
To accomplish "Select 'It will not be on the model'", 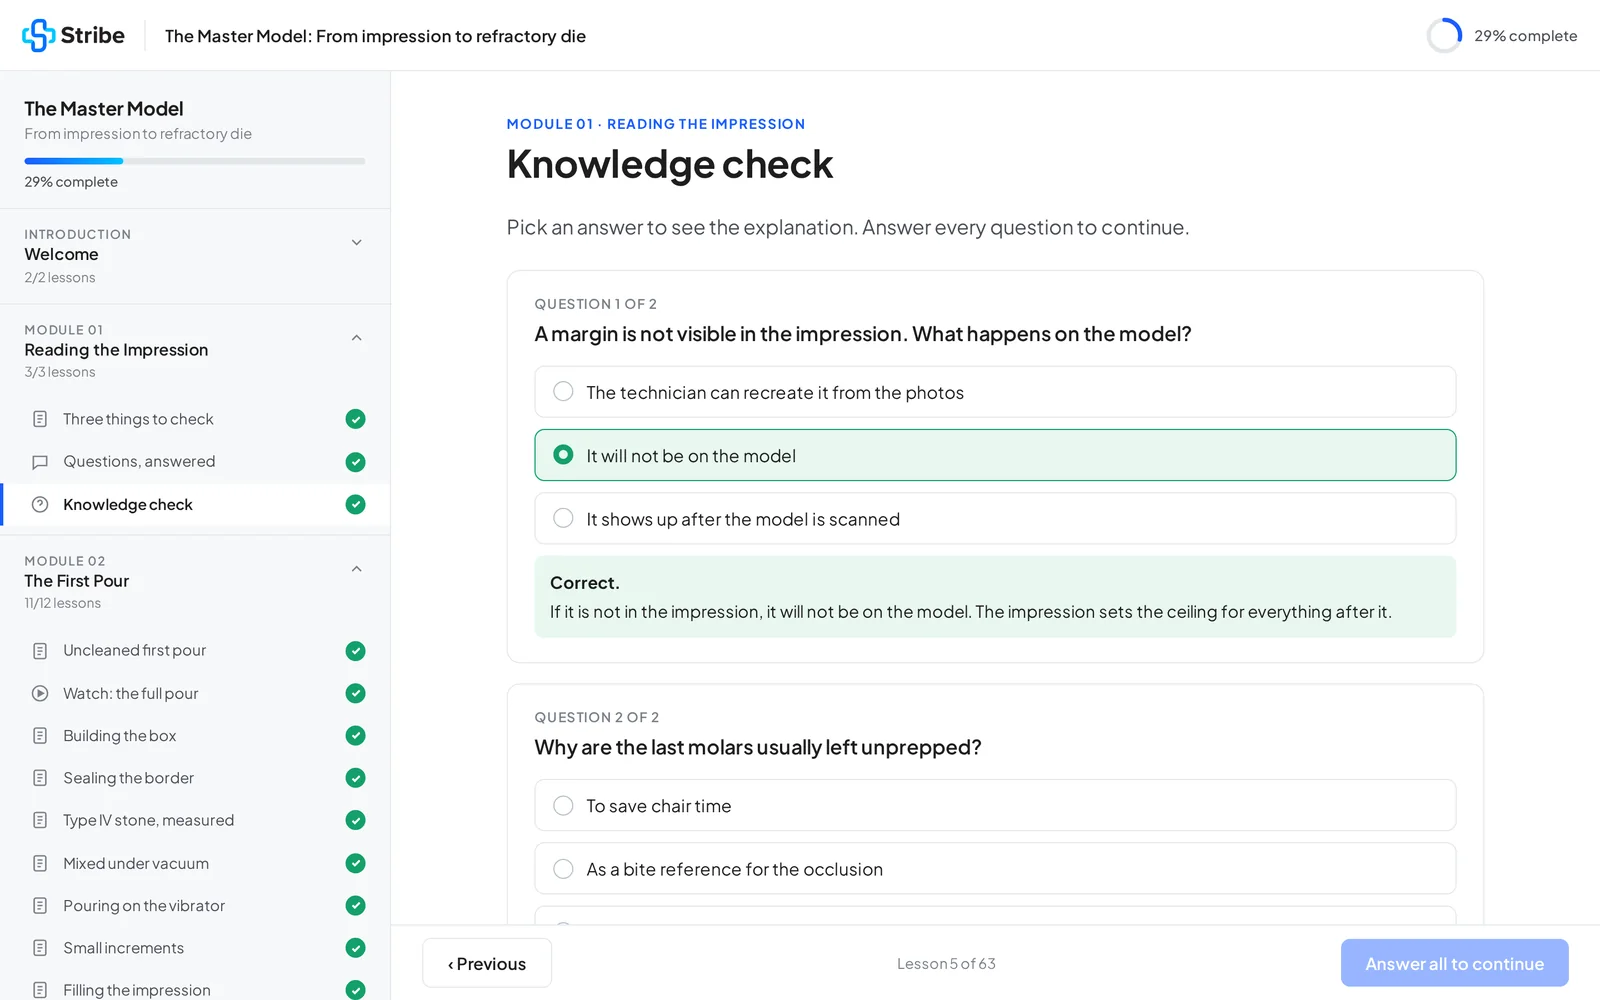I will [995, 455].
